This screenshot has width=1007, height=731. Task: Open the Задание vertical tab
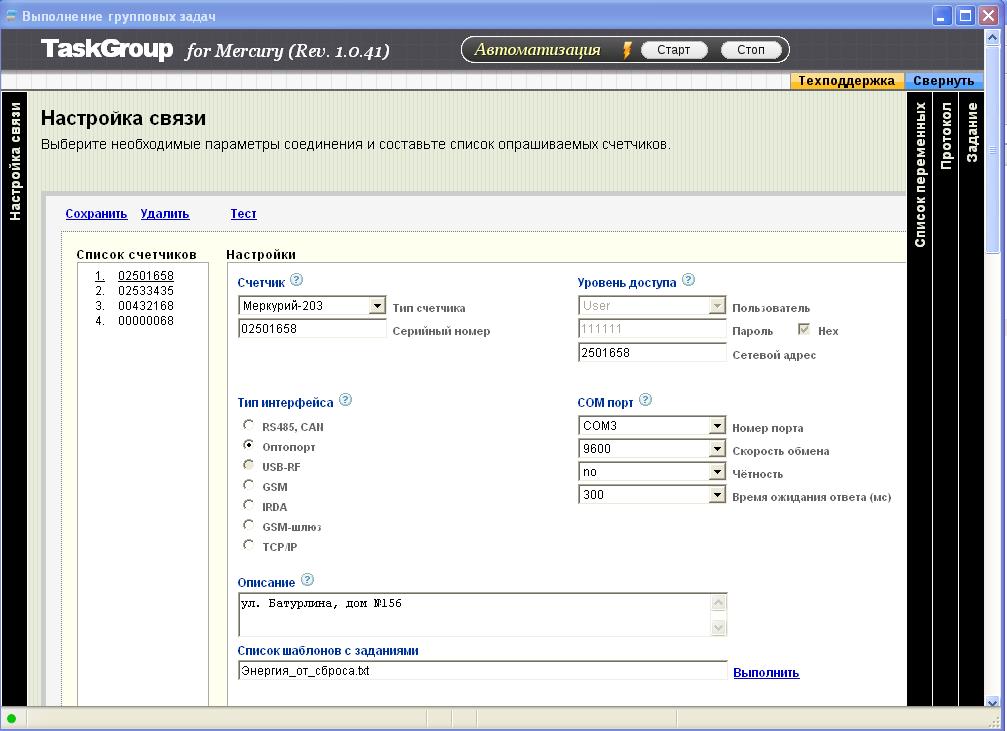pos(971,398)
